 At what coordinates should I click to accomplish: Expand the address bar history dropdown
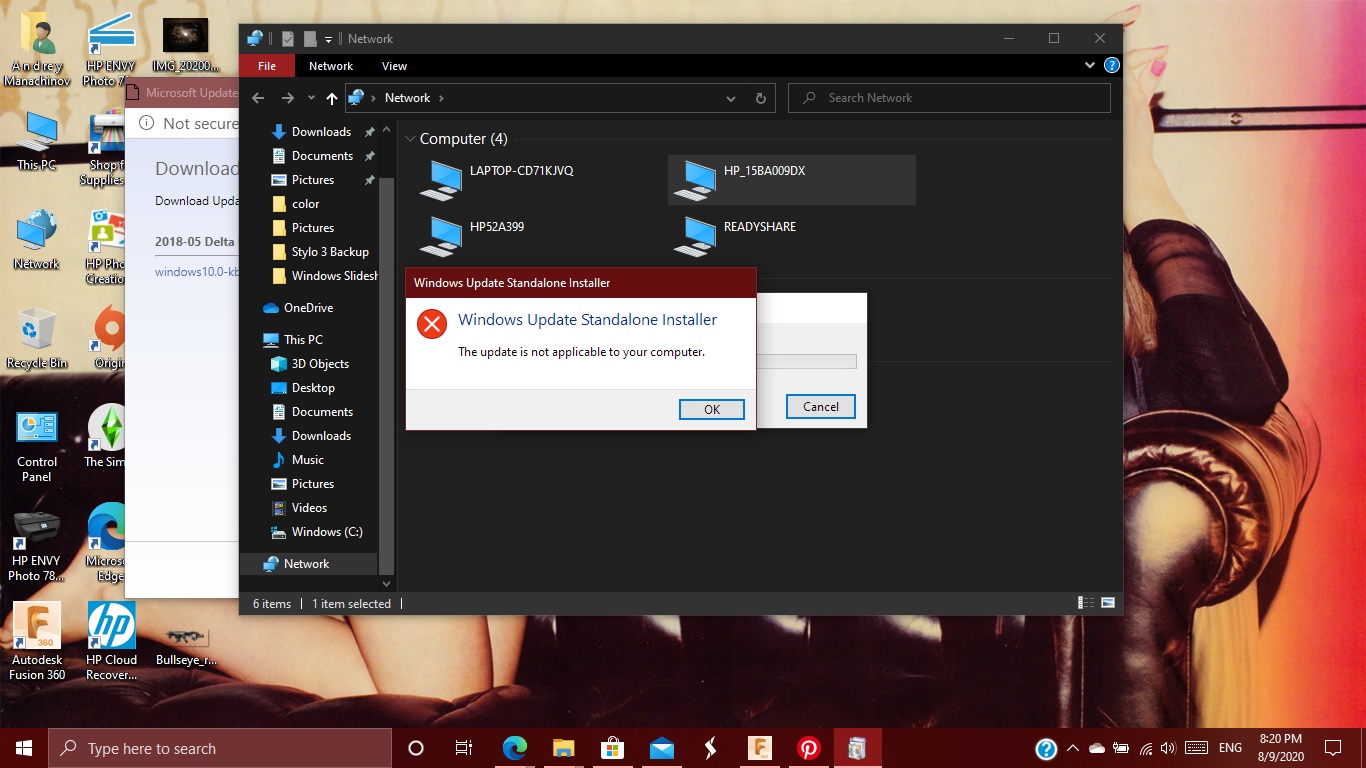731,98
